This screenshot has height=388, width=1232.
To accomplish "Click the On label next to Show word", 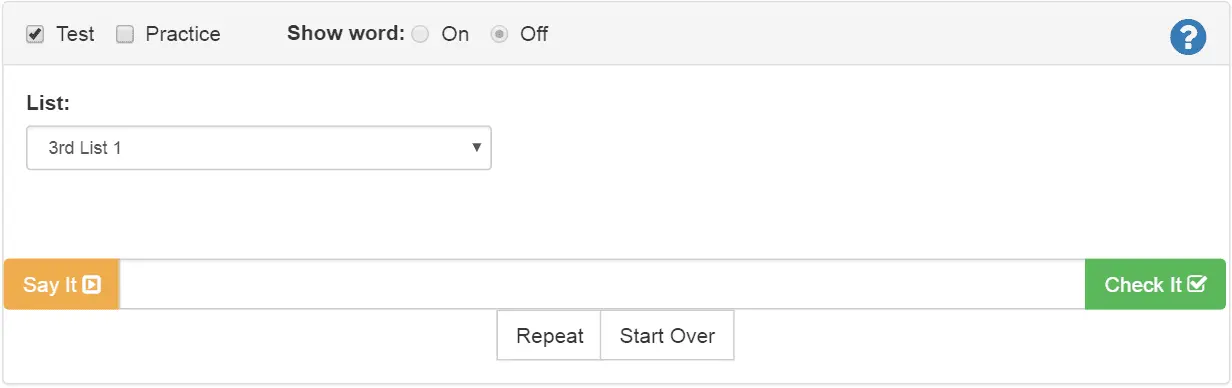I will 455,35.
